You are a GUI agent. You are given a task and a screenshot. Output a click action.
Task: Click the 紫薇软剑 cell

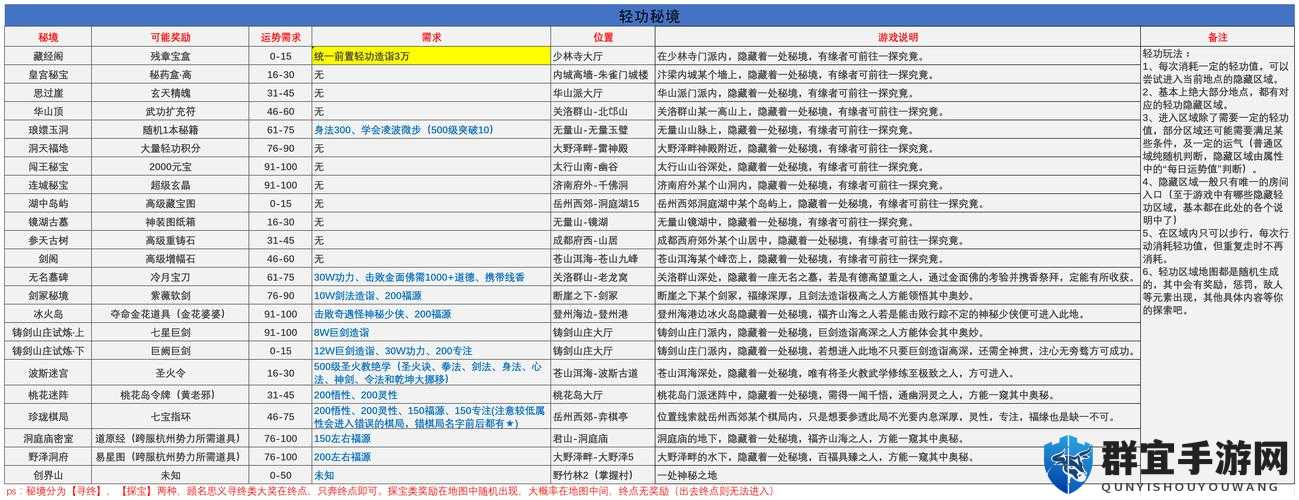point(170,296)
